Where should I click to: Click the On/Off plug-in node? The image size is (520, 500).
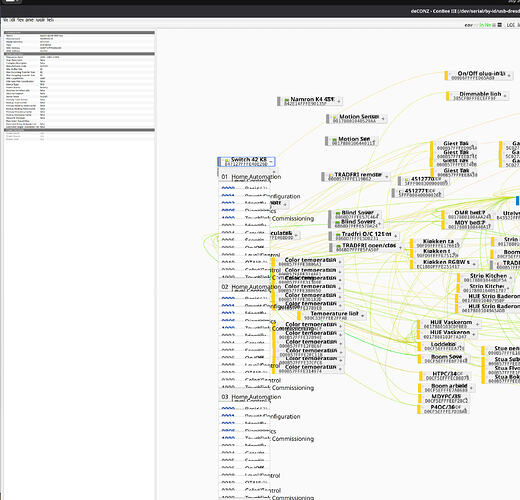point(479,75)
